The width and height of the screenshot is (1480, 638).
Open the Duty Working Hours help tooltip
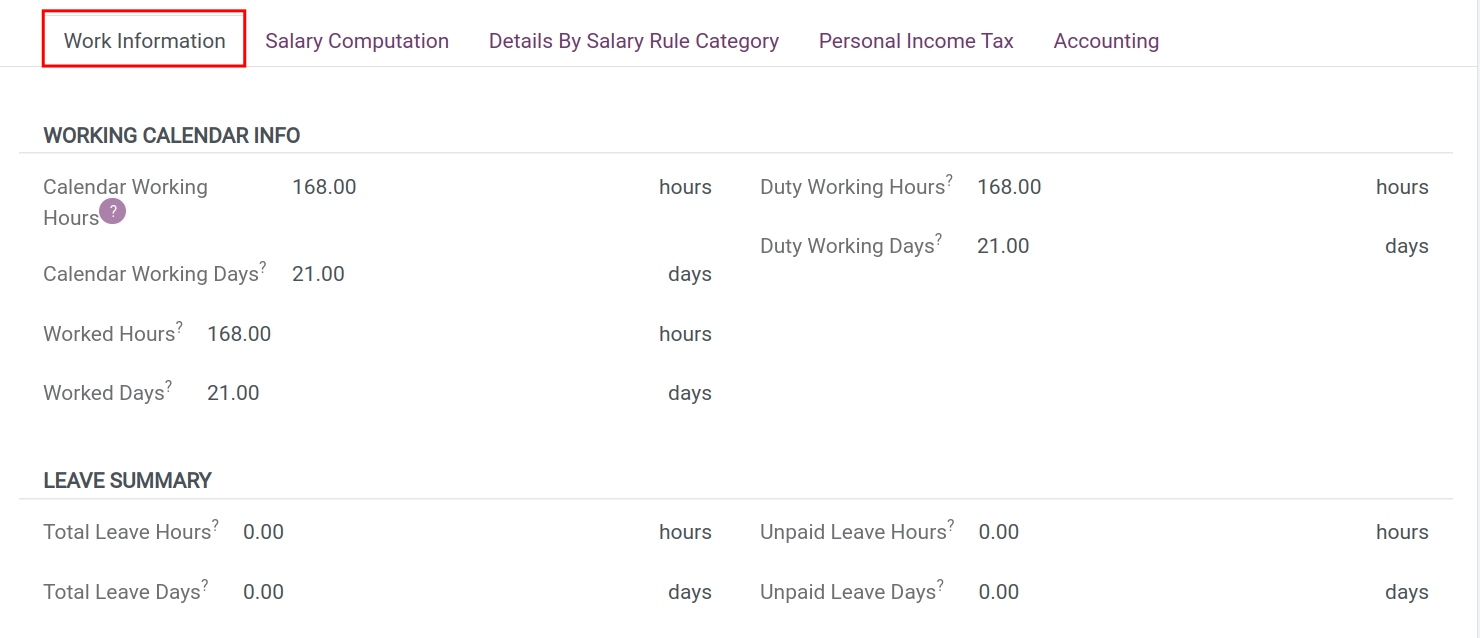pyautogui.click(x=951, y=178)
